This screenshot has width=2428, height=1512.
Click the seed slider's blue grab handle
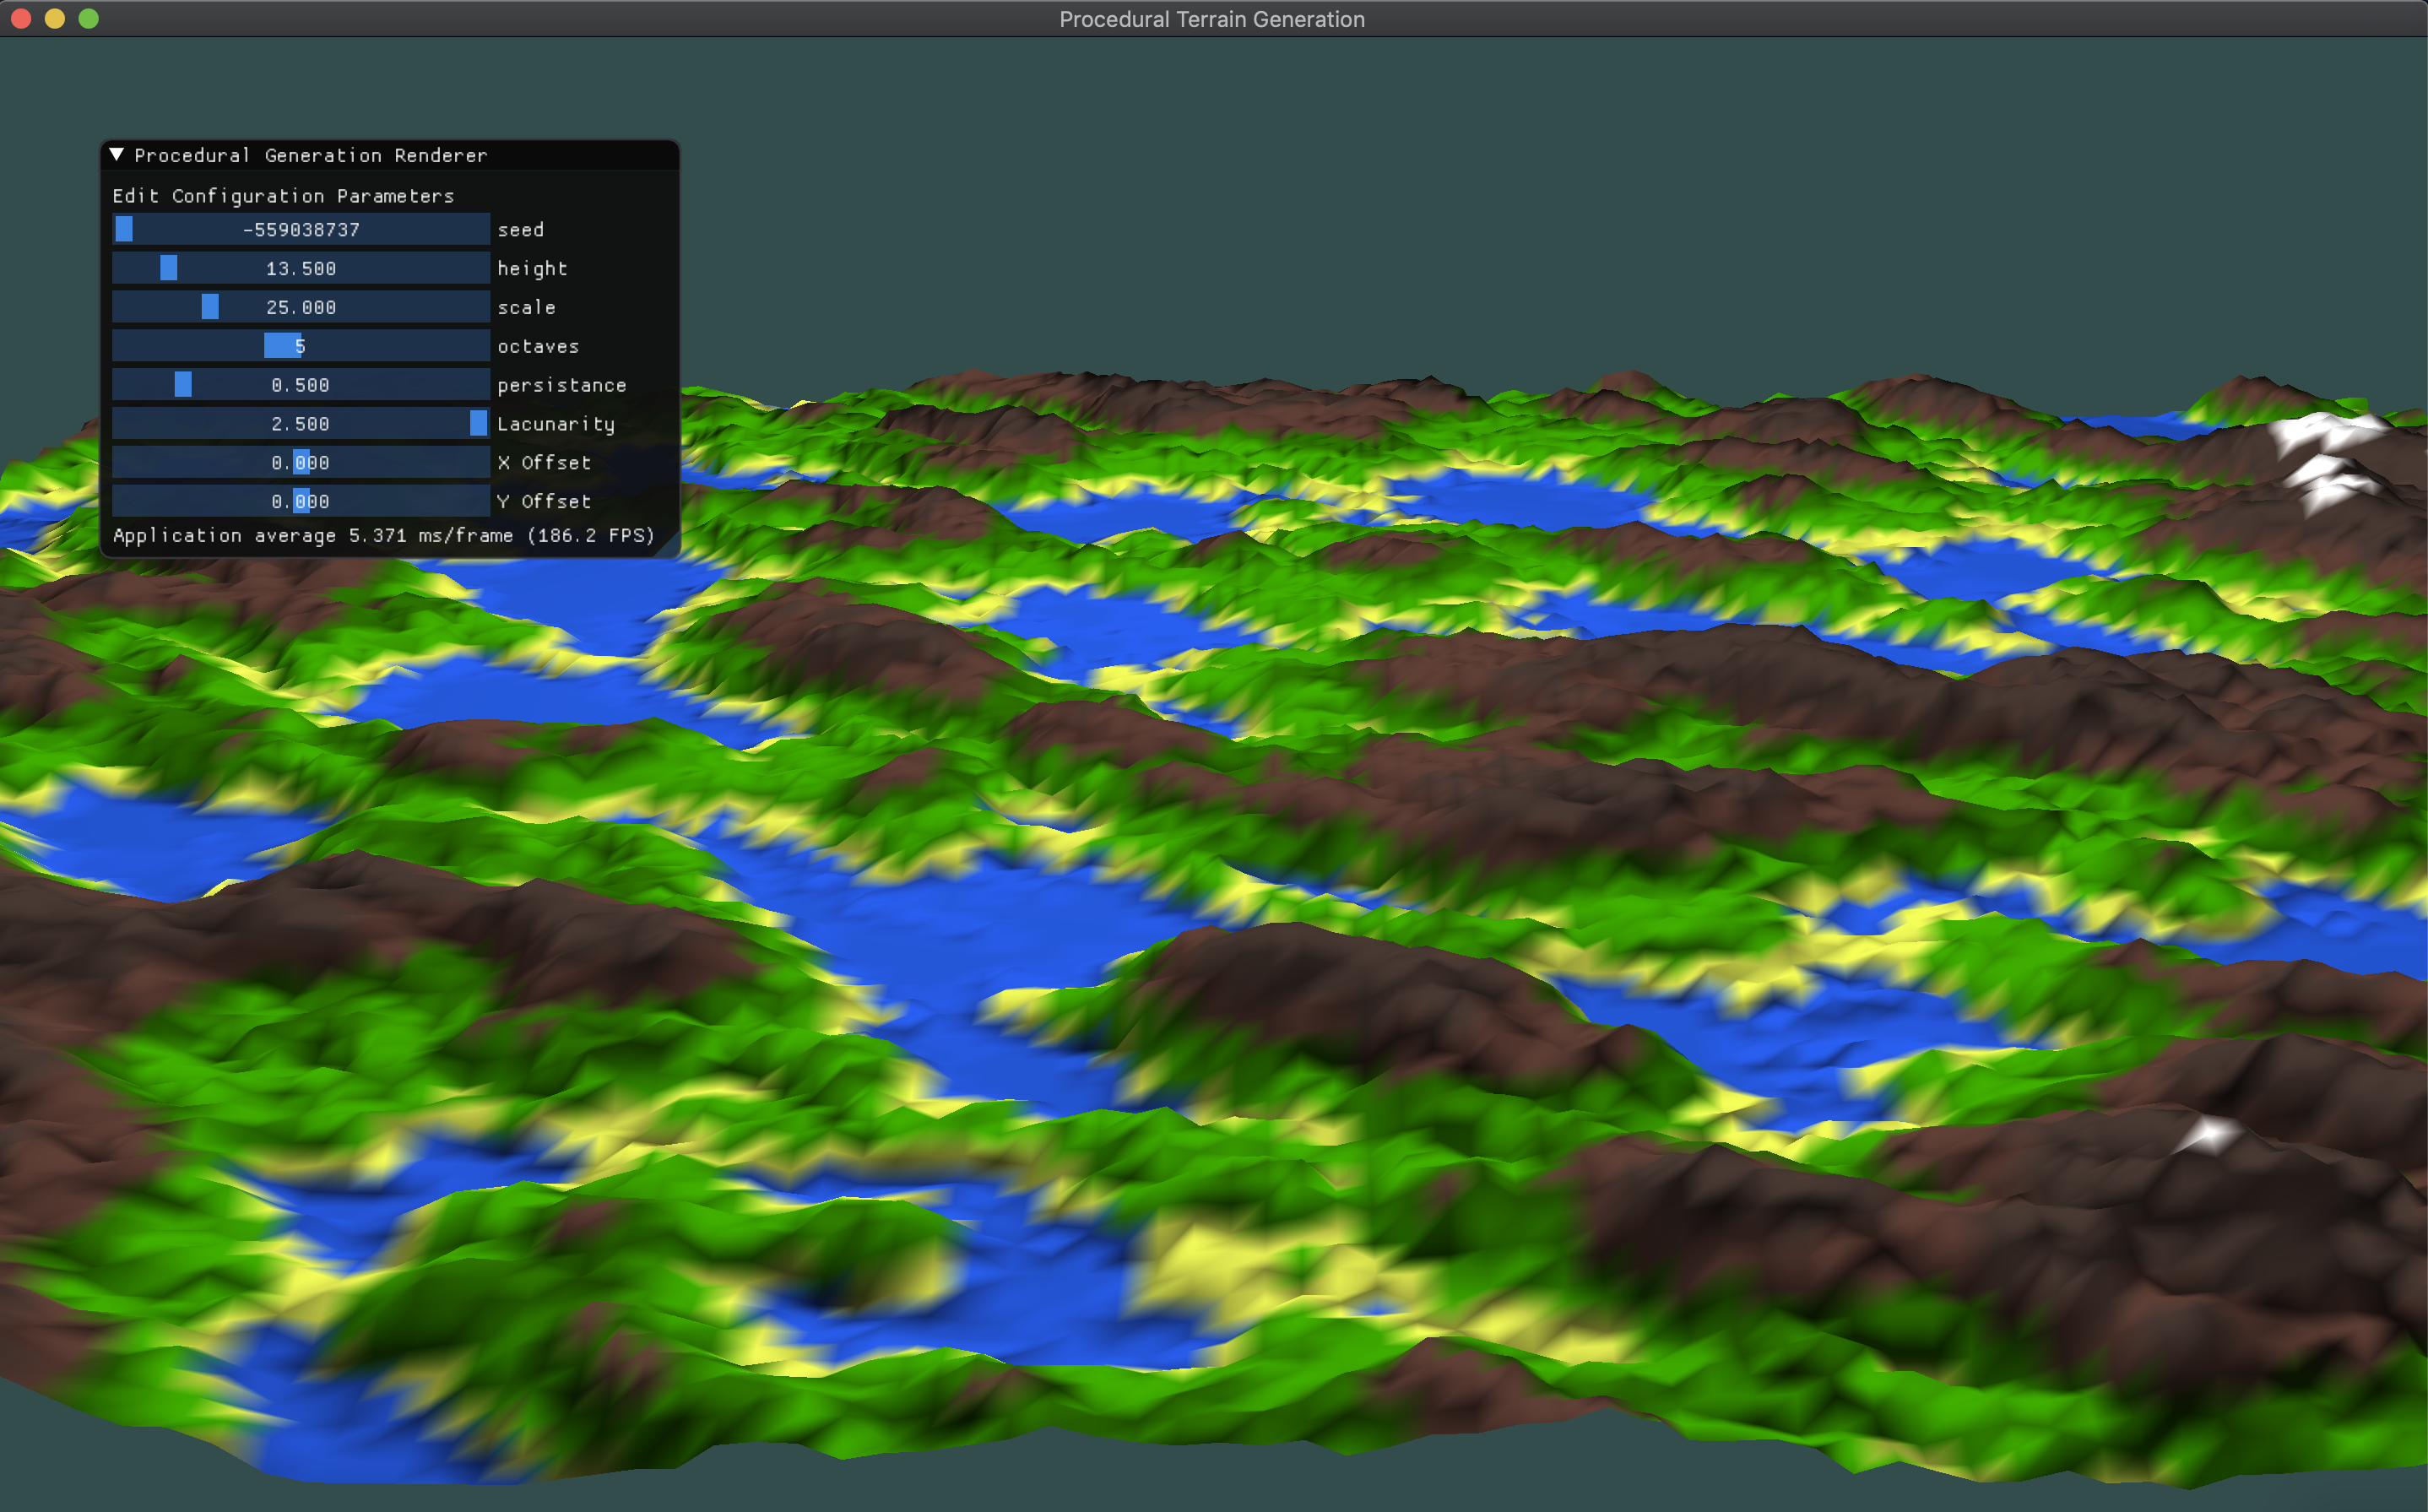(x=124, y=229)
